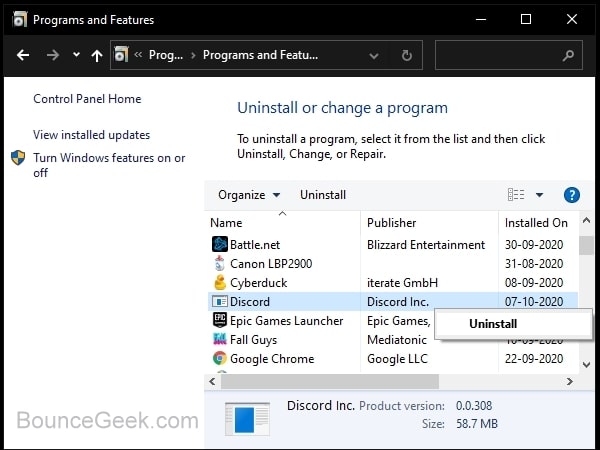
Task: Open Control Panel Home link
Action: [87, 99]
